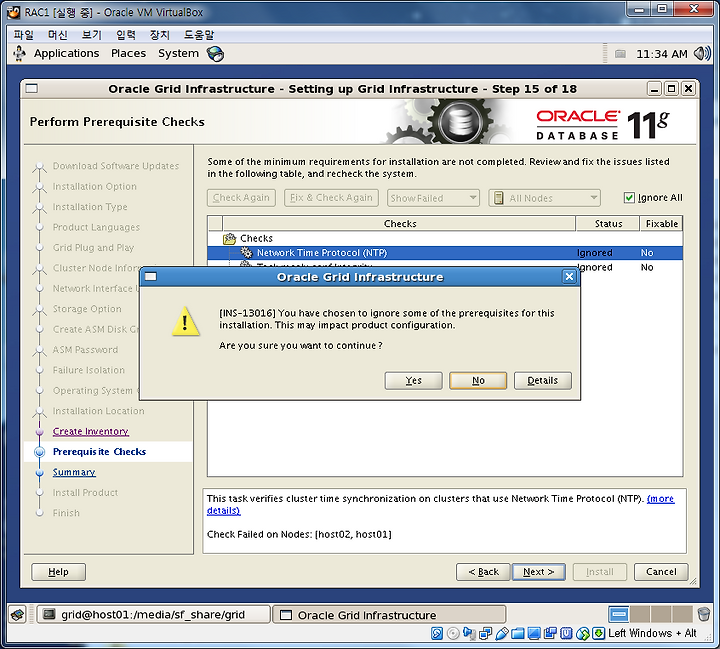Select the first workspace in the switcher
The image size is (720, 649).
tap(619, 614)
